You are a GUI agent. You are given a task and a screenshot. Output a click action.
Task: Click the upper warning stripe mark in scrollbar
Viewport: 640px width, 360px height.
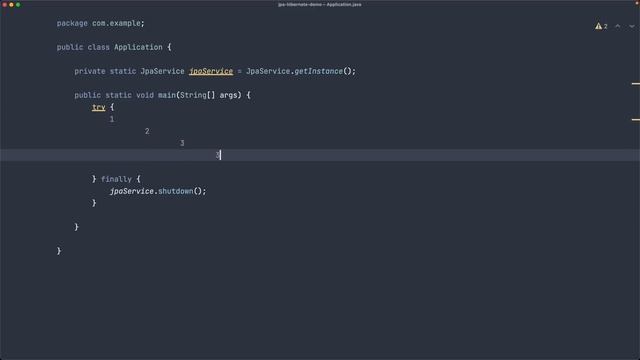[636, 84]
